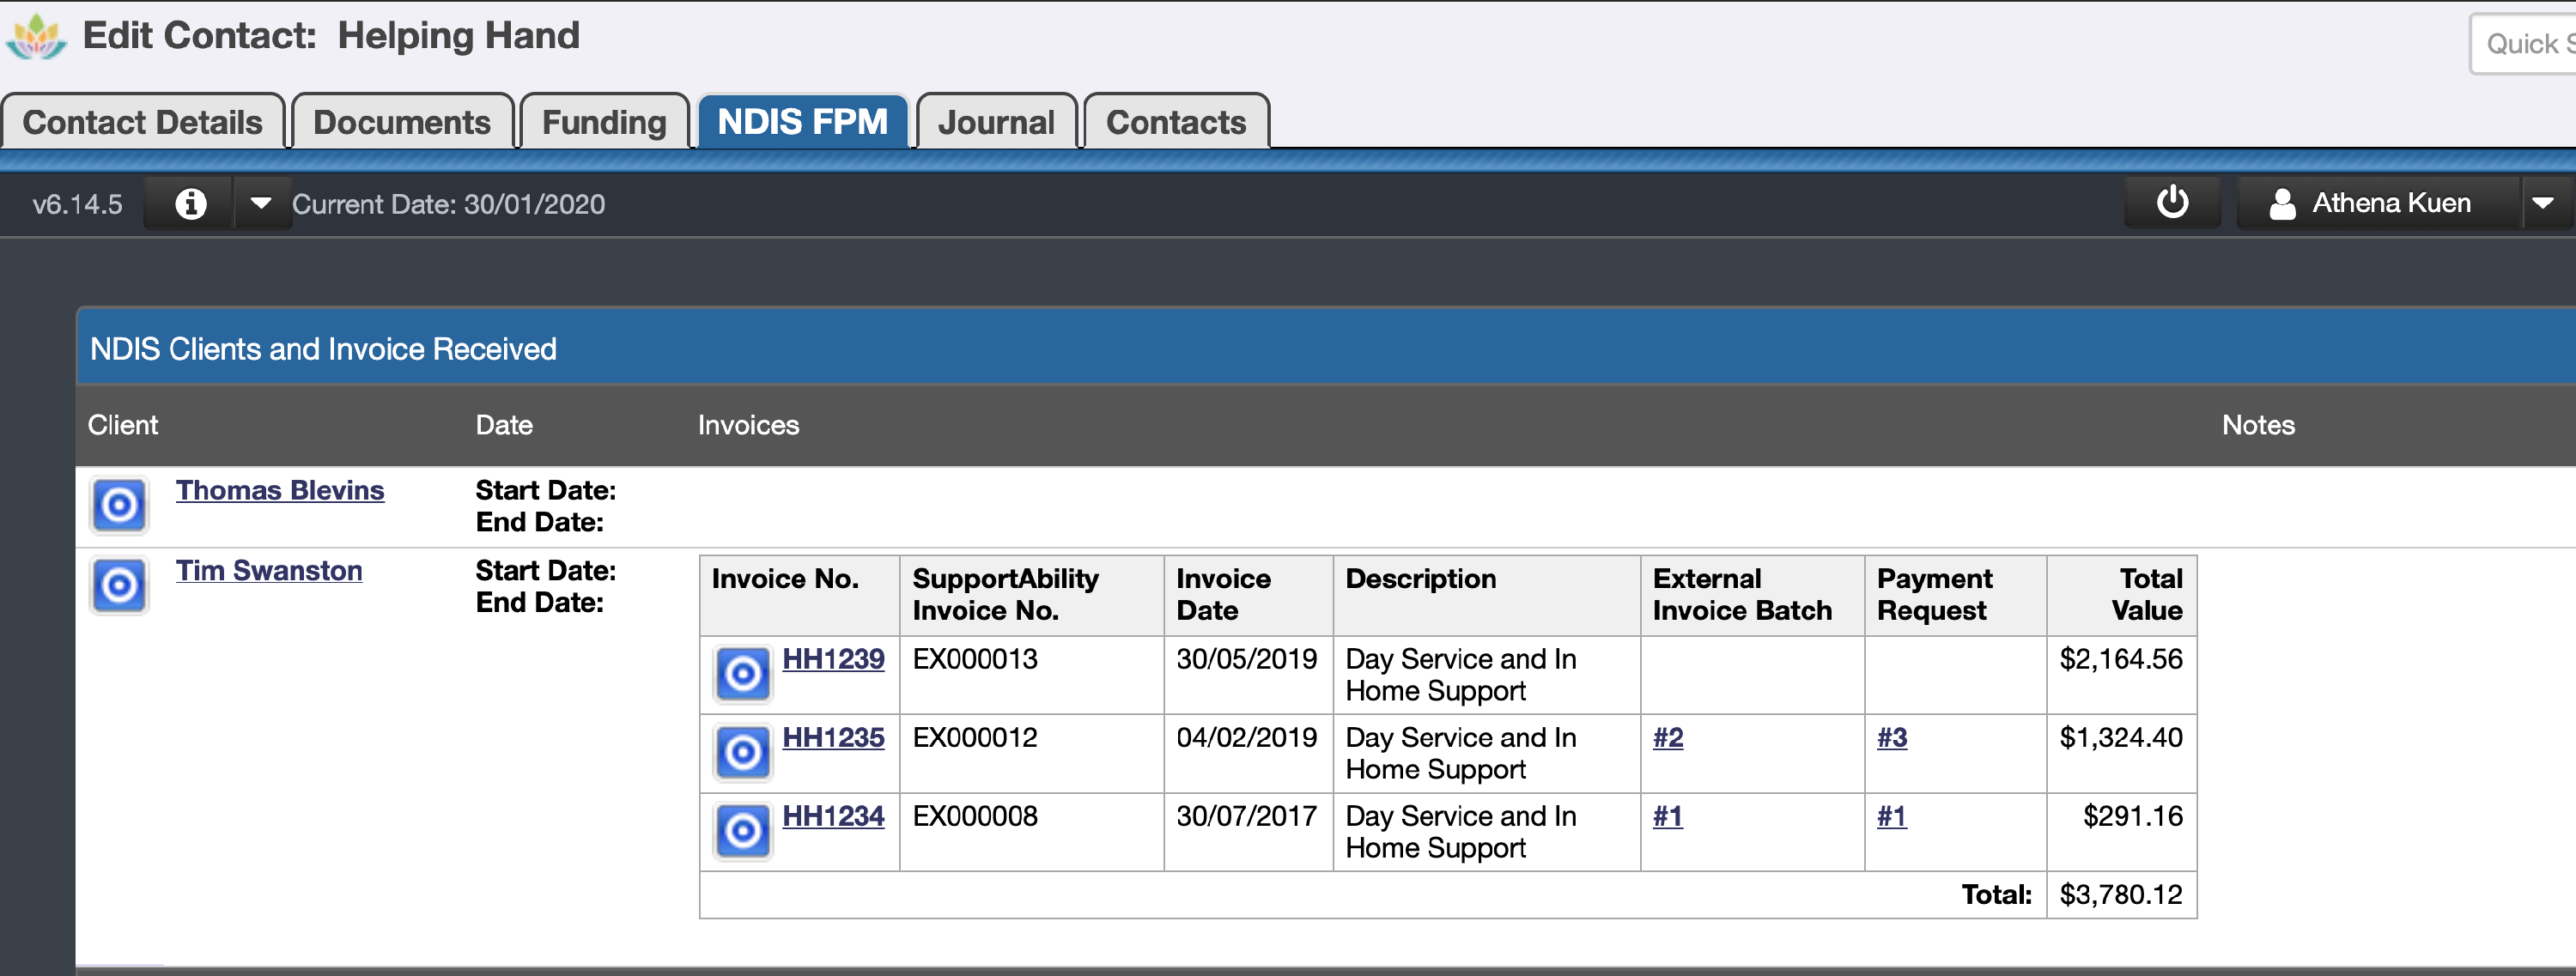2576x976 pixels.
Task: Switch to the Funding tab
Action: coord(603,121)
